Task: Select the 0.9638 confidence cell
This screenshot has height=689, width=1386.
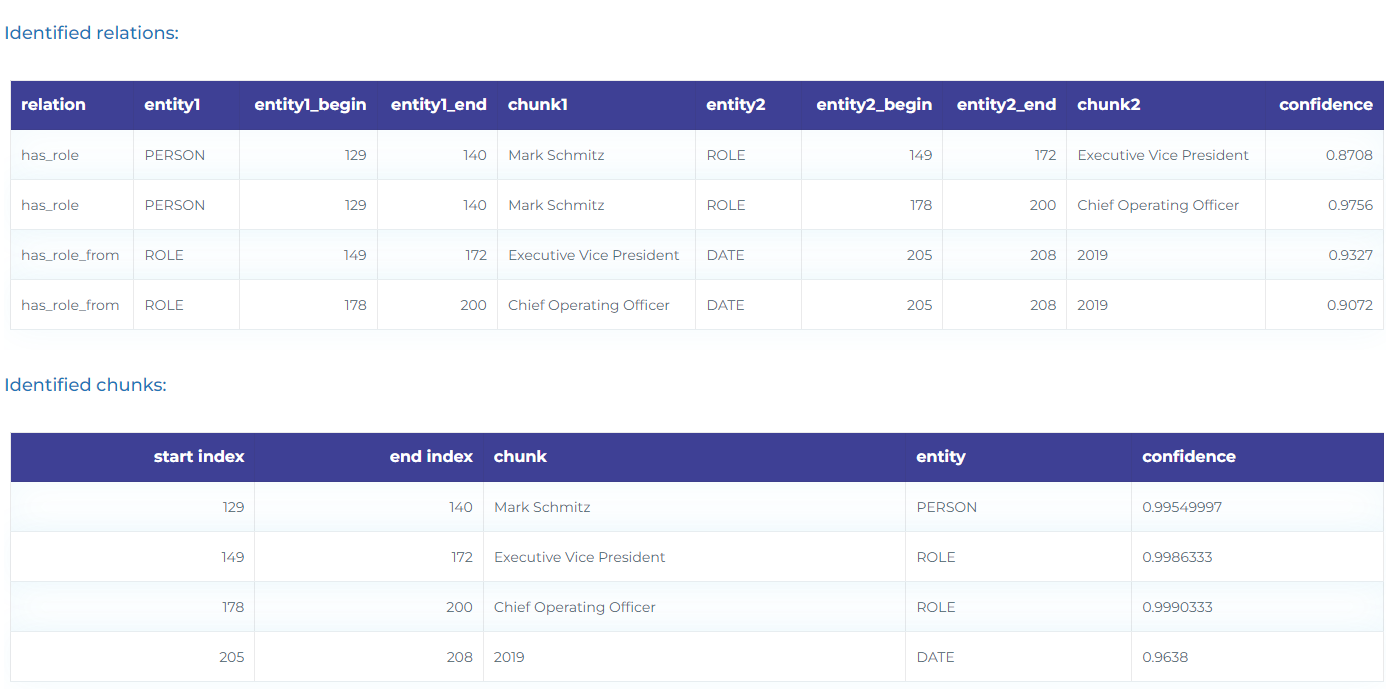Action: tap(1165, 657)
